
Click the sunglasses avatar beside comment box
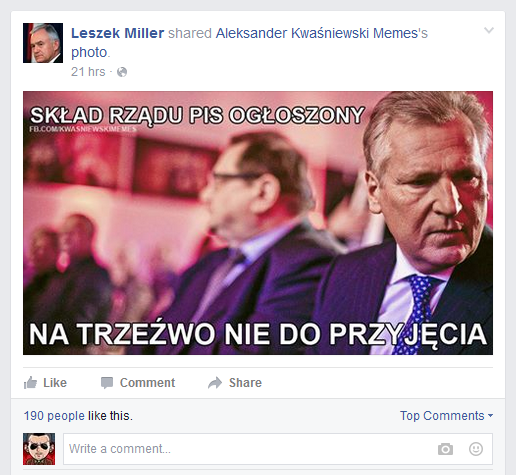pos(39,449)
